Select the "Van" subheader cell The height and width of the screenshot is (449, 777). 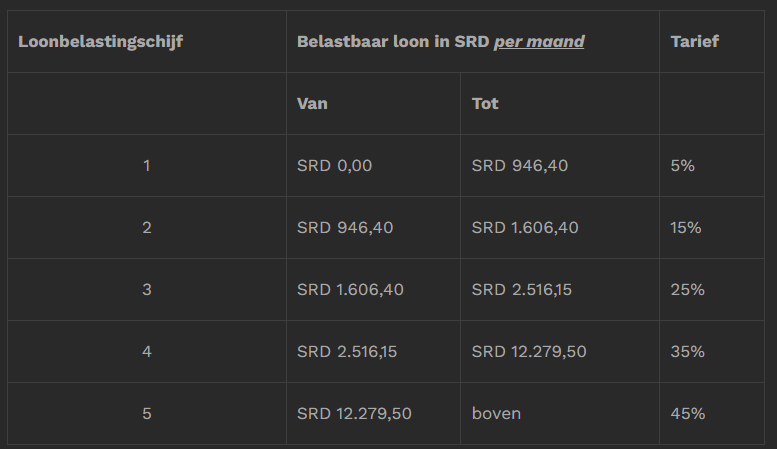(x=312, y=103)
